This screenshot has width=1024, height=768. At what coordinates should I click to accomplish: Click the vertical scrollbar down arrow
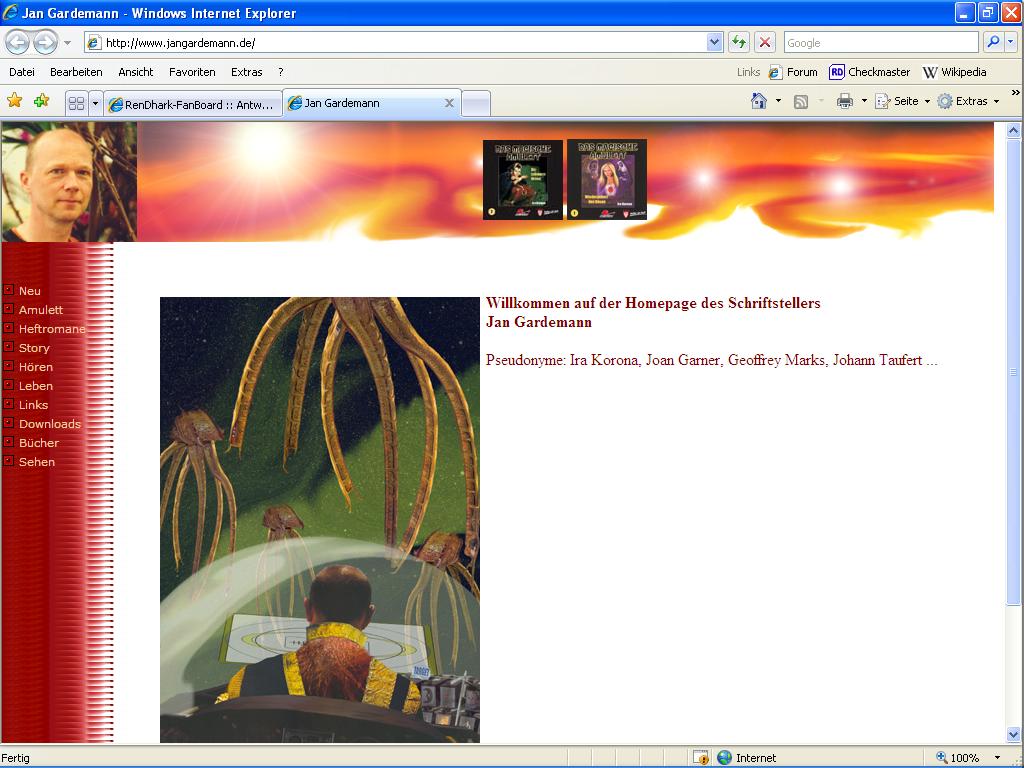pyautogui.click(x=1014, y=735)
